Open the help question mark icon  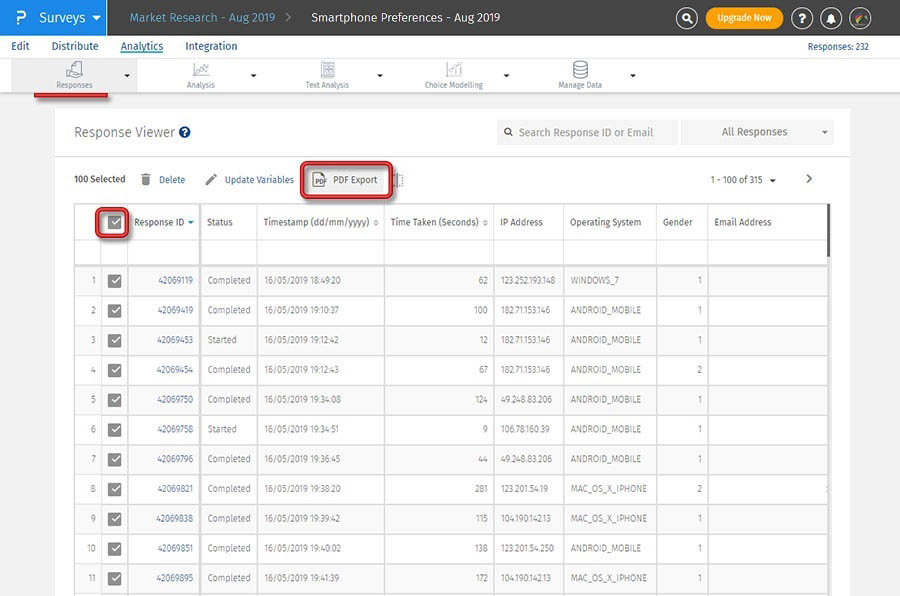pos(801,18)
